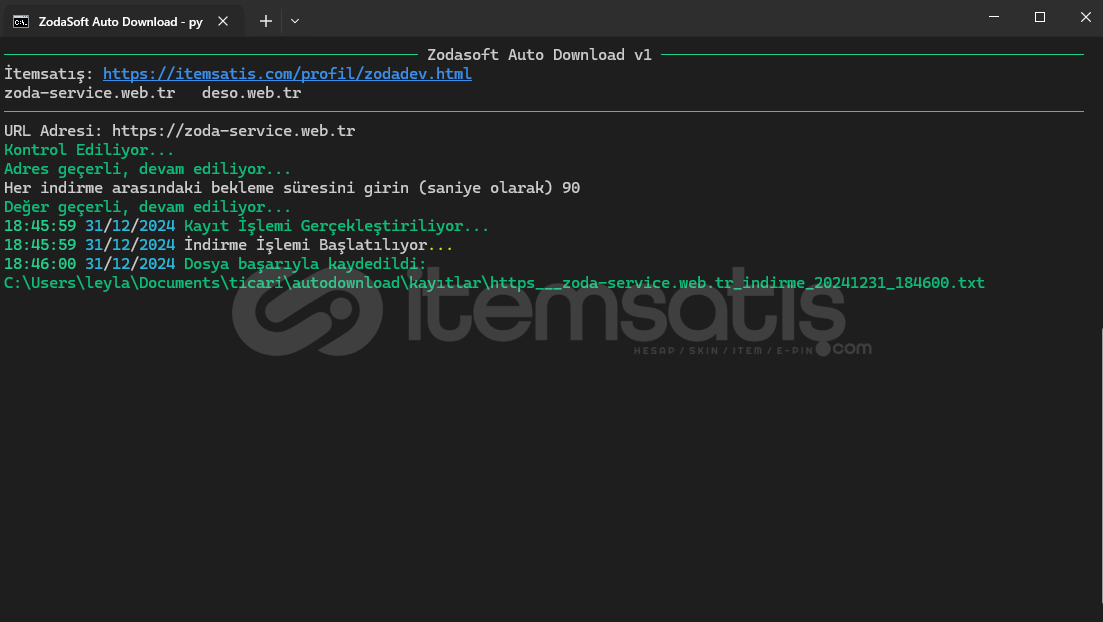Viewport: 1103px width, 622px height.
Task: Expand the new tab profile dropdown
Action: coord(295,21)
